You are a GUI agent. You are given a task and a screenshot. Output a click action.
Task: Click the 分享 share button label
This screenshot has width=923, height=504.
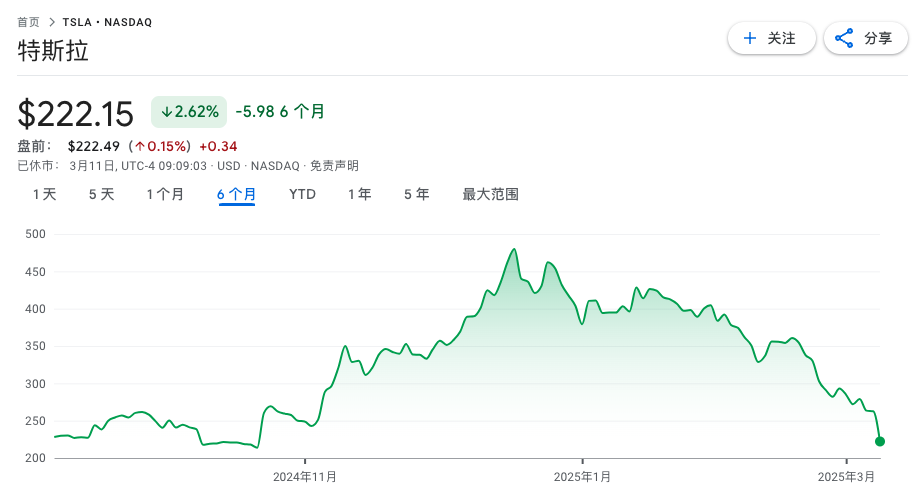(878, 38)
